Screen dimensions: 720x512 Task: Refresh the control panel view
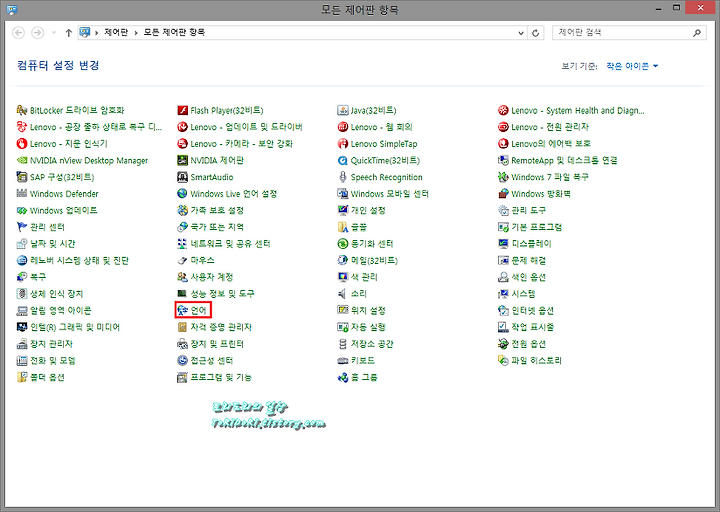click(535, 33)
